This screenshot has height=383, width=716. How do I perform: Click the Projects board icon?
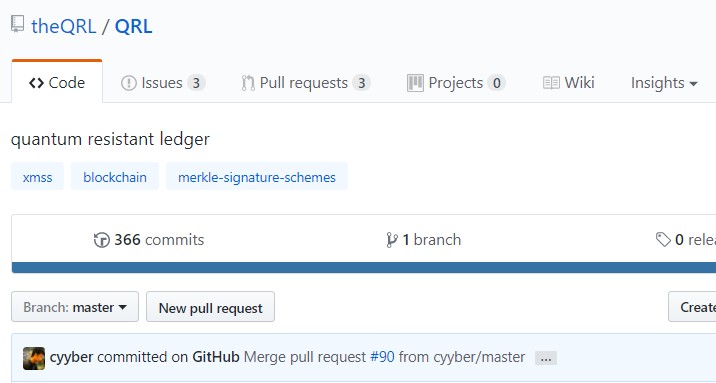click(415, 83)
